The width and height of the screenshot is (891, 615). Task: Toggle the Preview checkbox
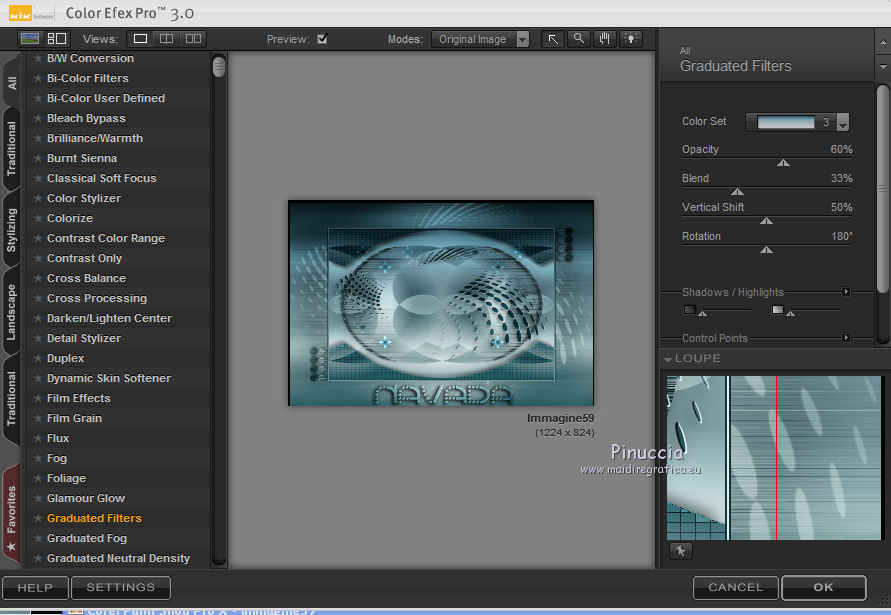pos(322,39)
